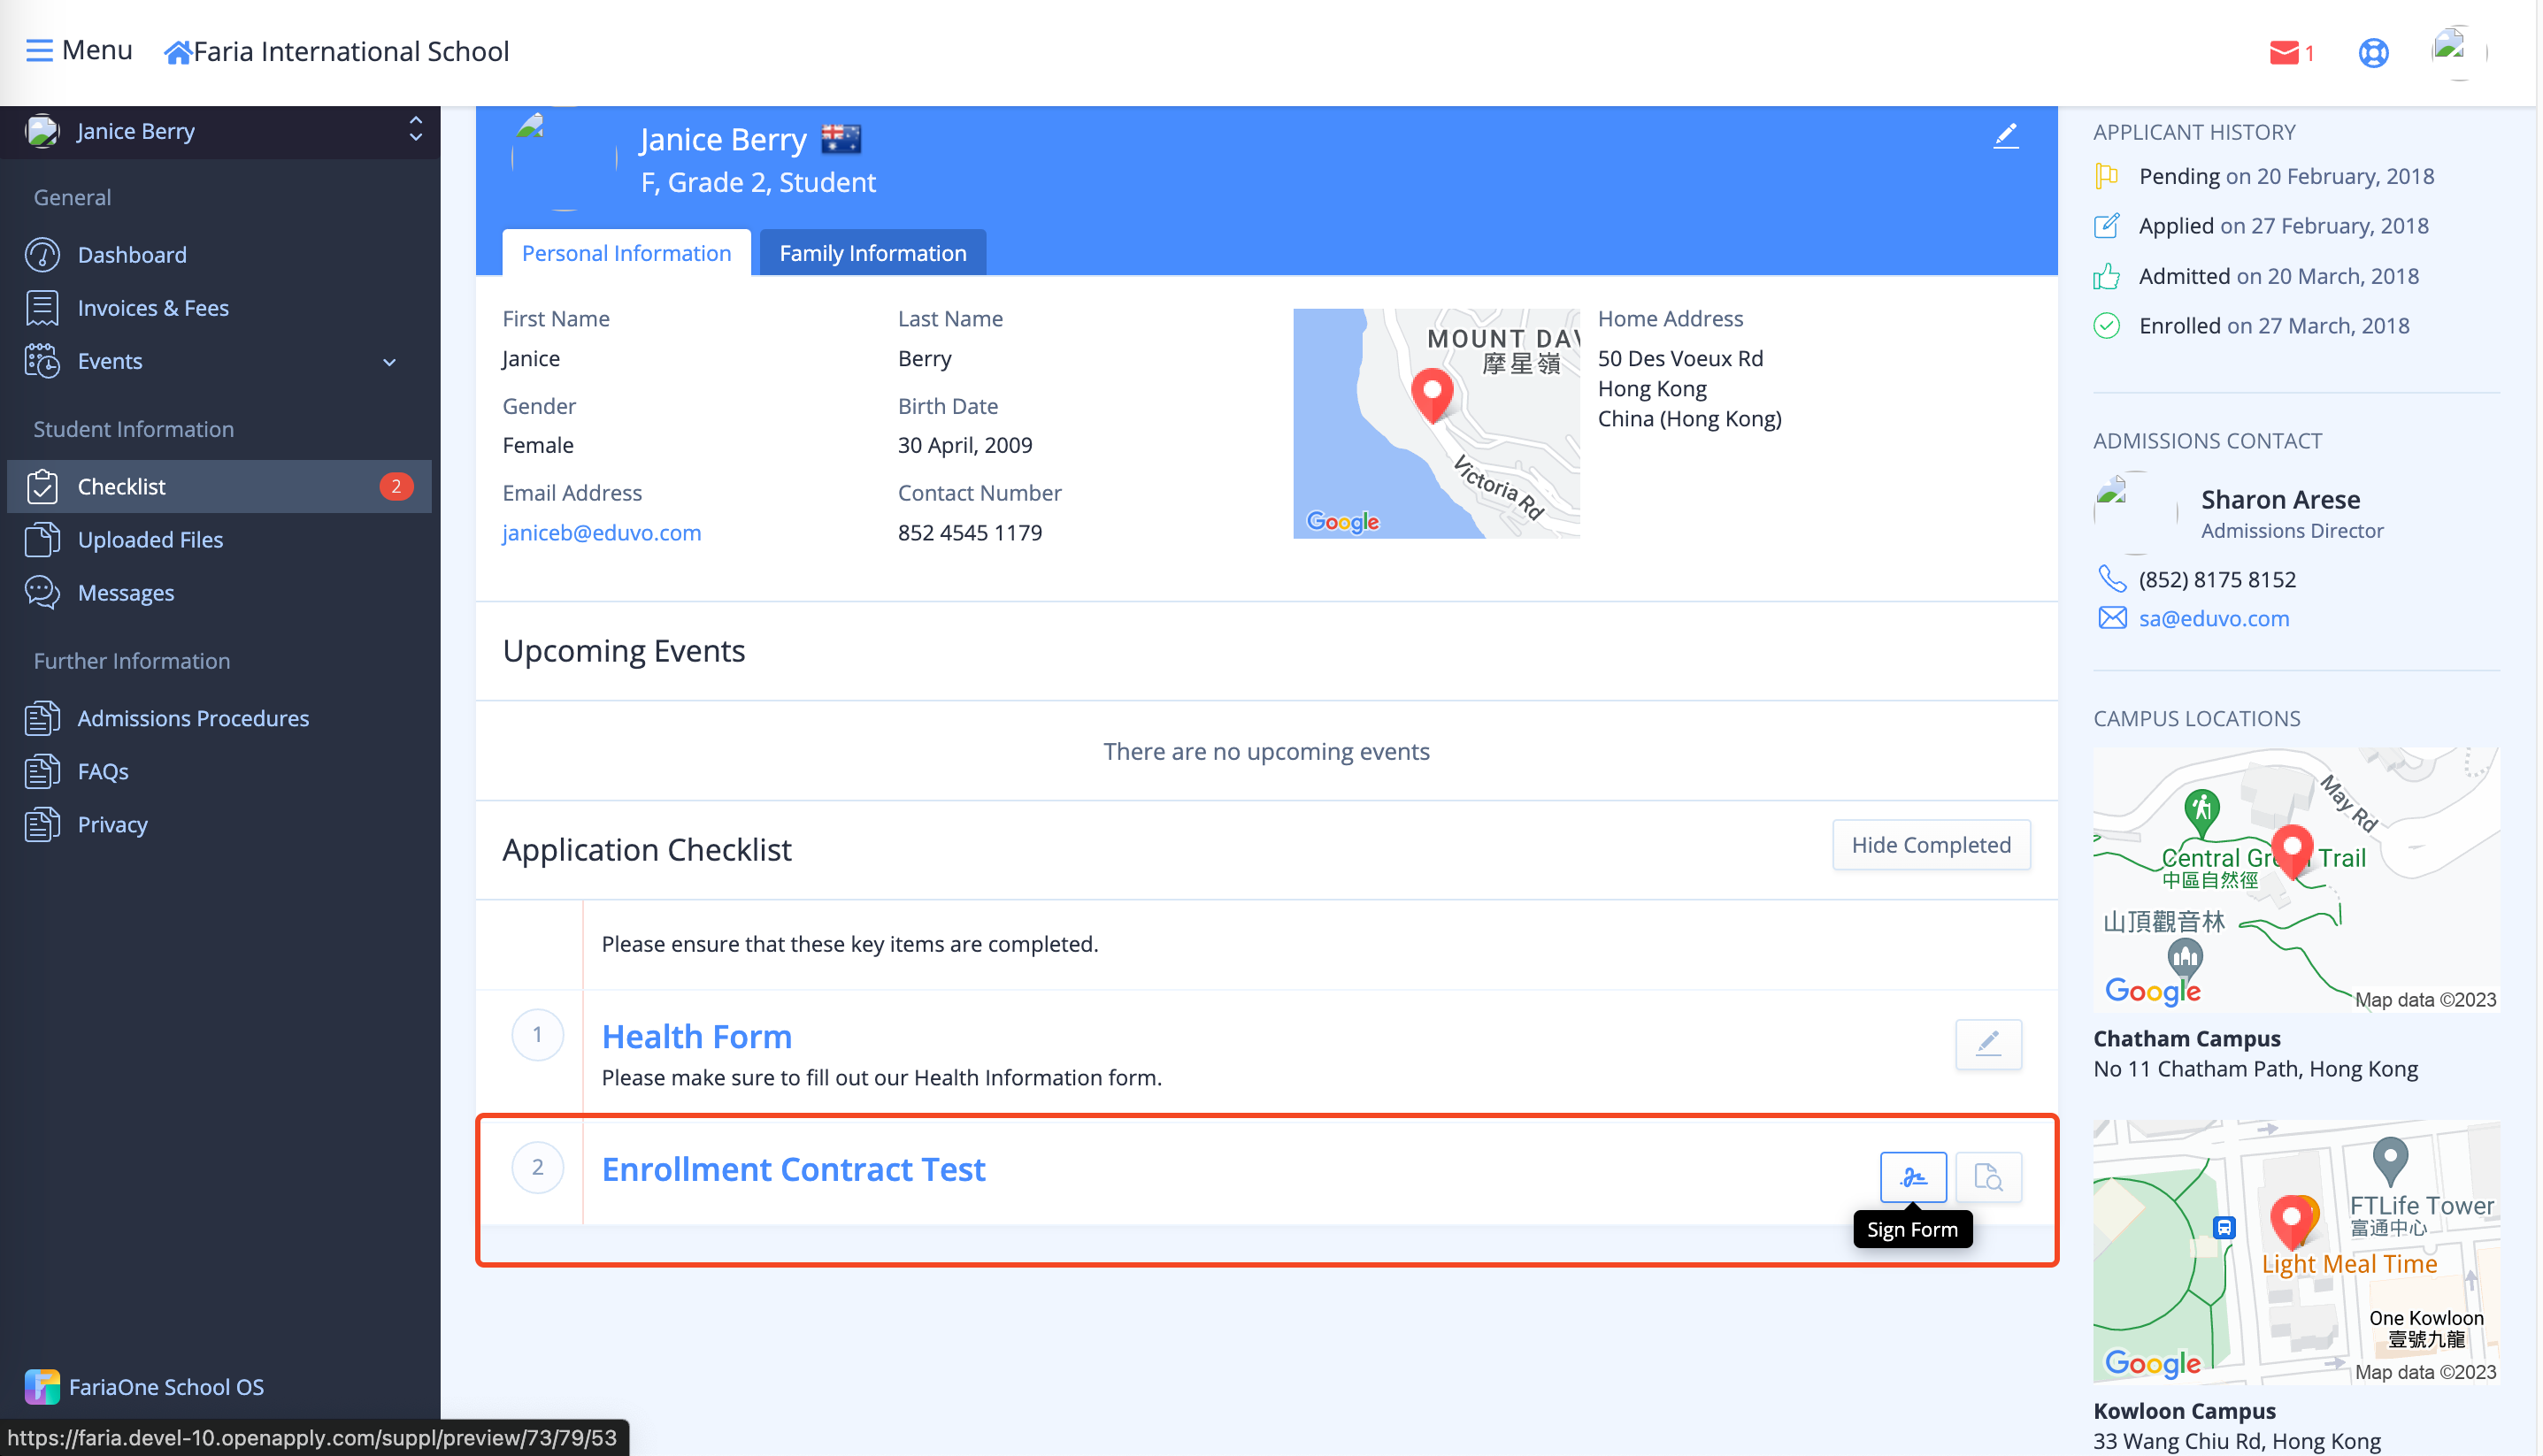The height and width of the screenshot is (1456, 2543).
Task: Click the Health Form edit pencil icon
Action: [1988, 1043]
